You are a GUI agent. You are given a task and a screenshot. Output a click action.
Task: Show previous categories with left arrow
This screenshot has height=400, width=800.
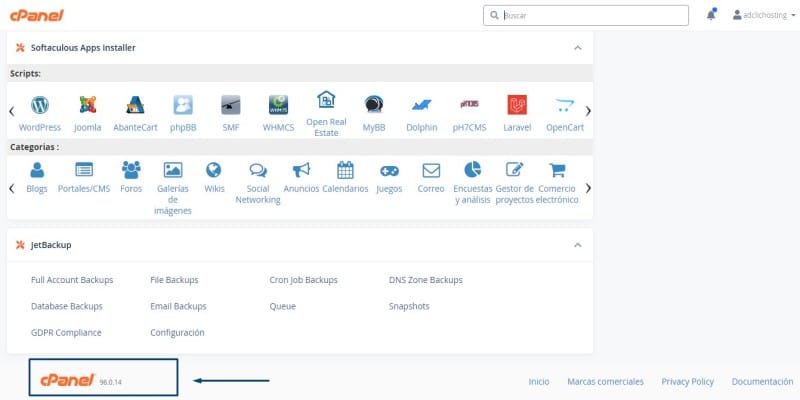(12, 188)
